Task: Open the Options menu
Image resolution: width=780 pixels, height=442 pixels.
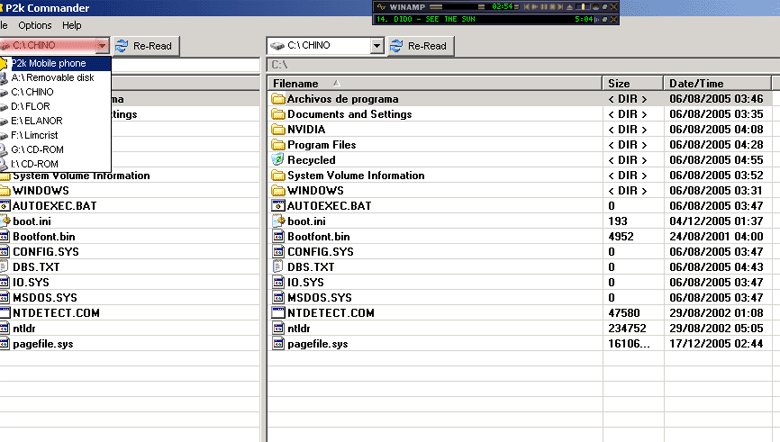Action: tap(35, 25)
